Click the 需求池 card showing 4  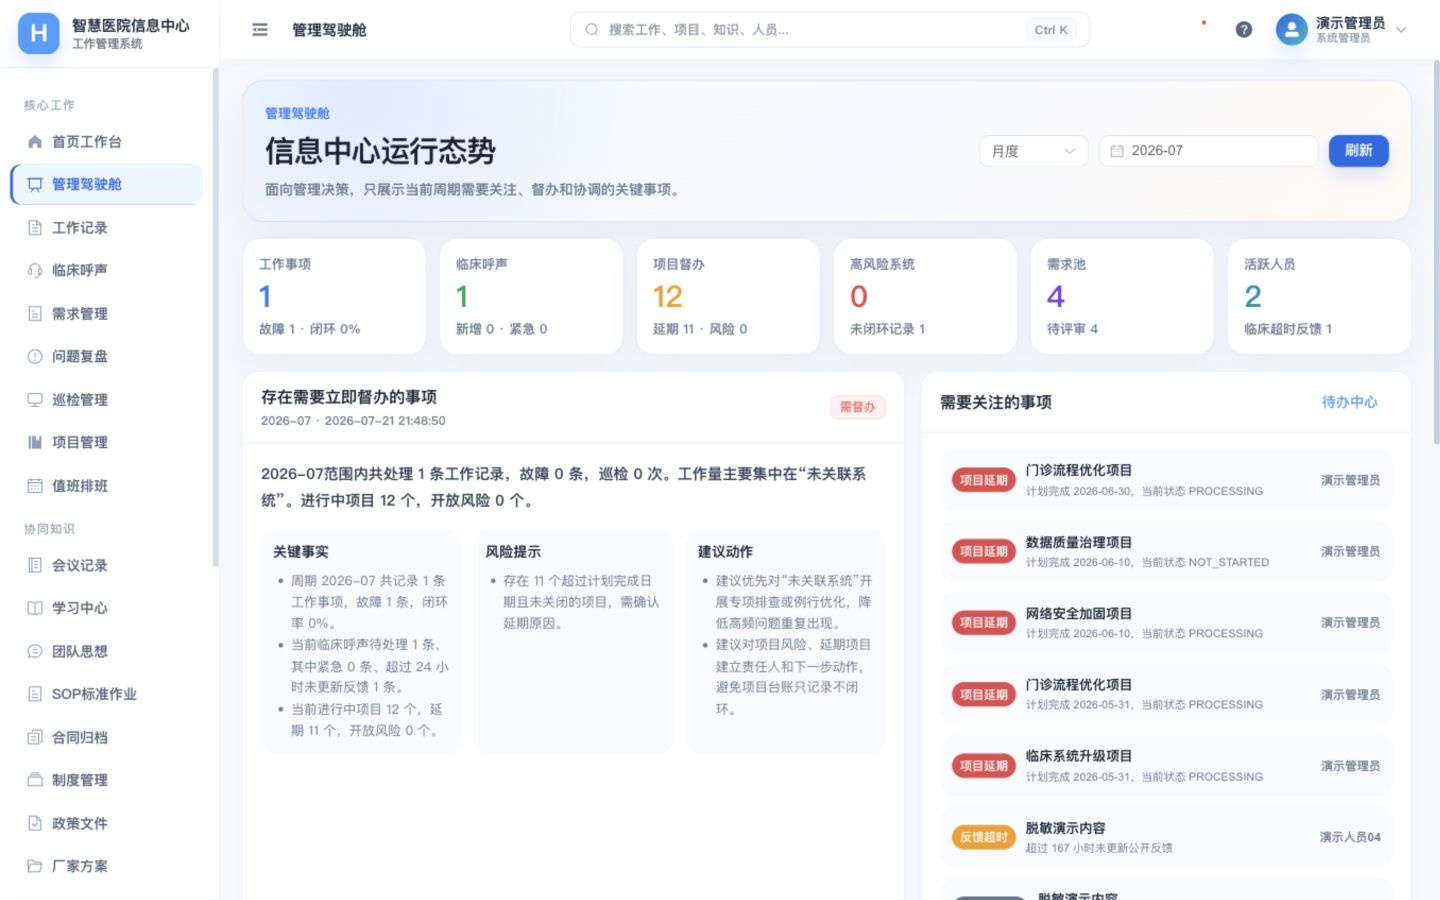tap(1122, 296)
